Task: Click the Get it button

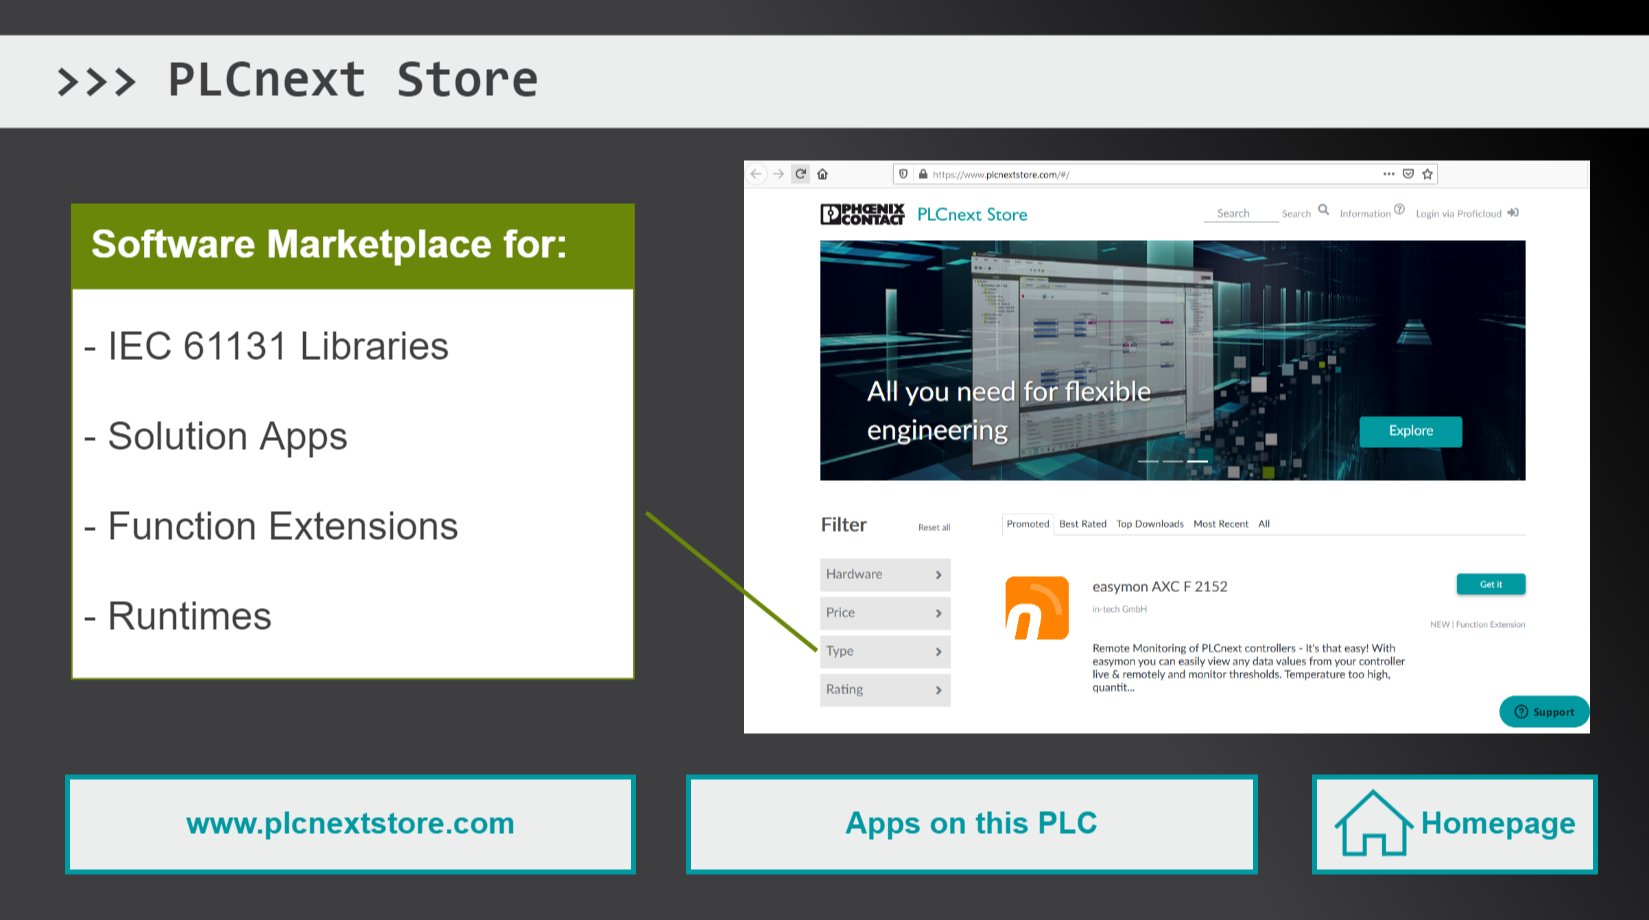Action: pyautogui.click(x=1491, y=584)
